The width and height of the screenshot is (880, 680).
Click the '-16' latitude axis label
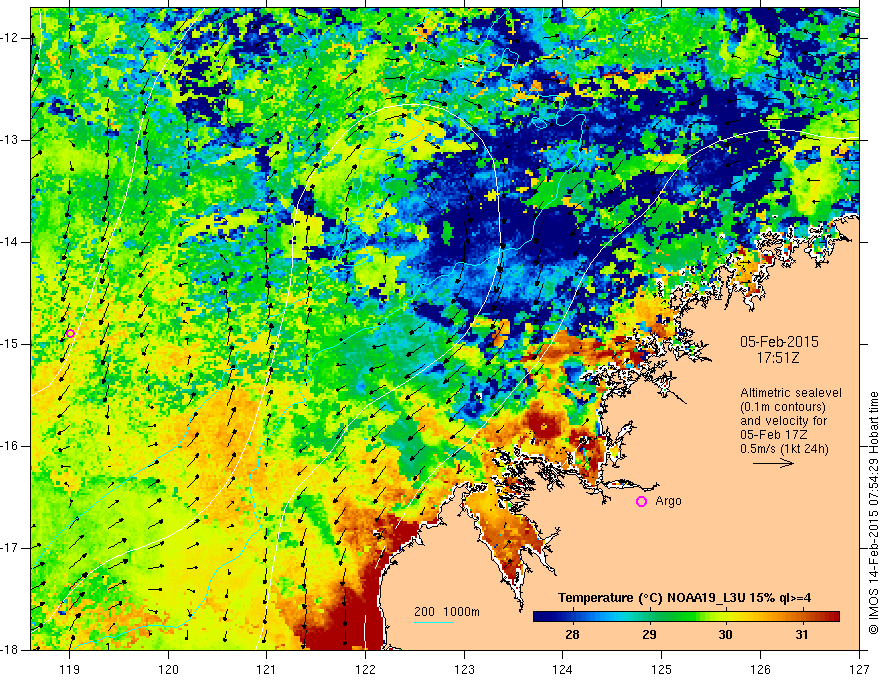pos(10,446)
